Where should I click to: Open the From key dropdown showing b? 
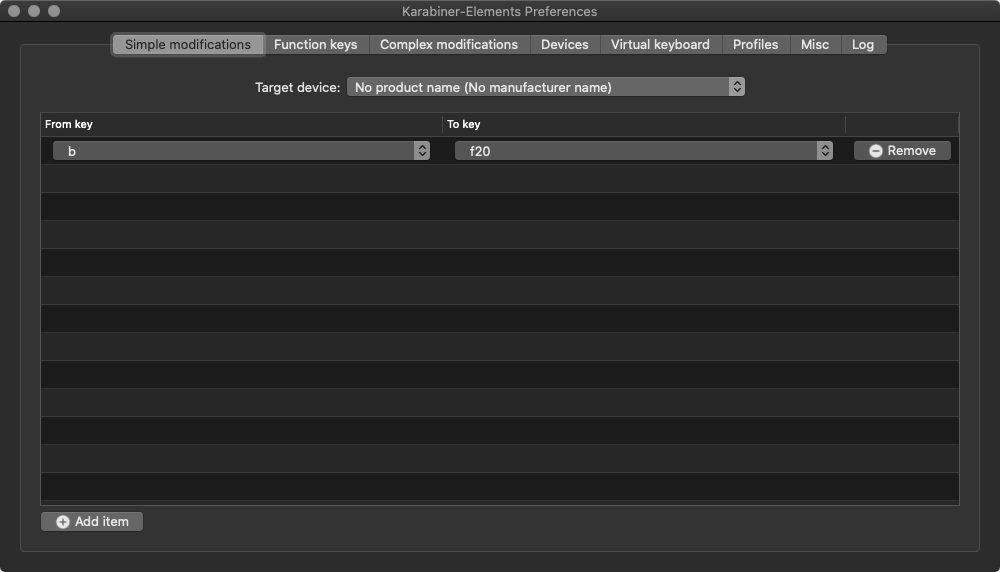coord(241,150)
